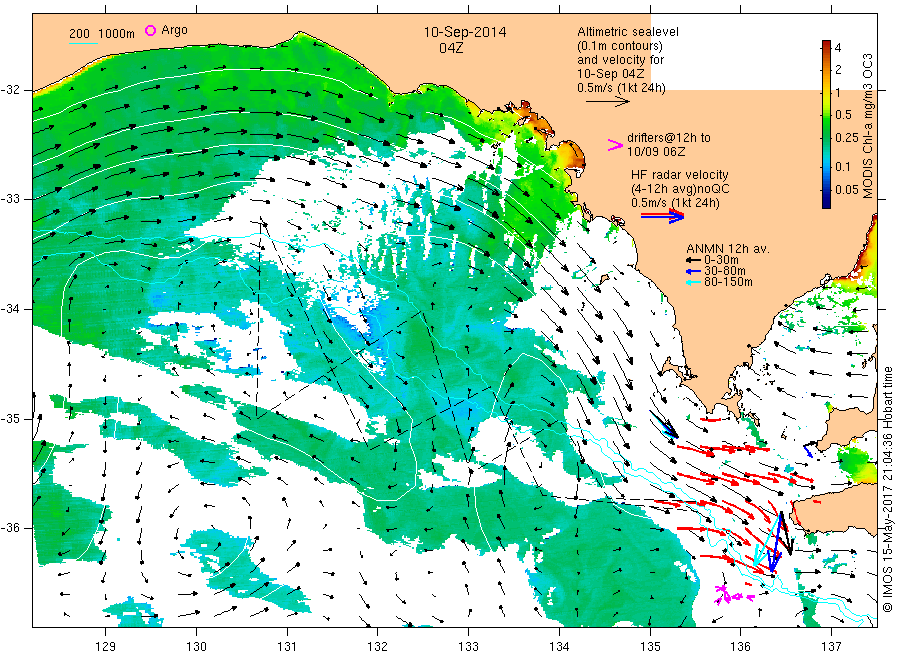Click the '0-30m' depth label
The image size is (900, 660).
coord(721,261)
